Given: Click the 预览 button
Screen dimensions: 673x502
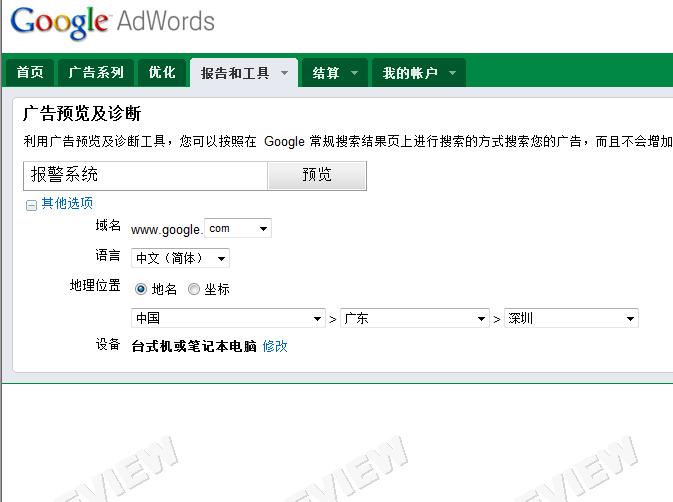Looking at the screenshot, I should 317,175.
